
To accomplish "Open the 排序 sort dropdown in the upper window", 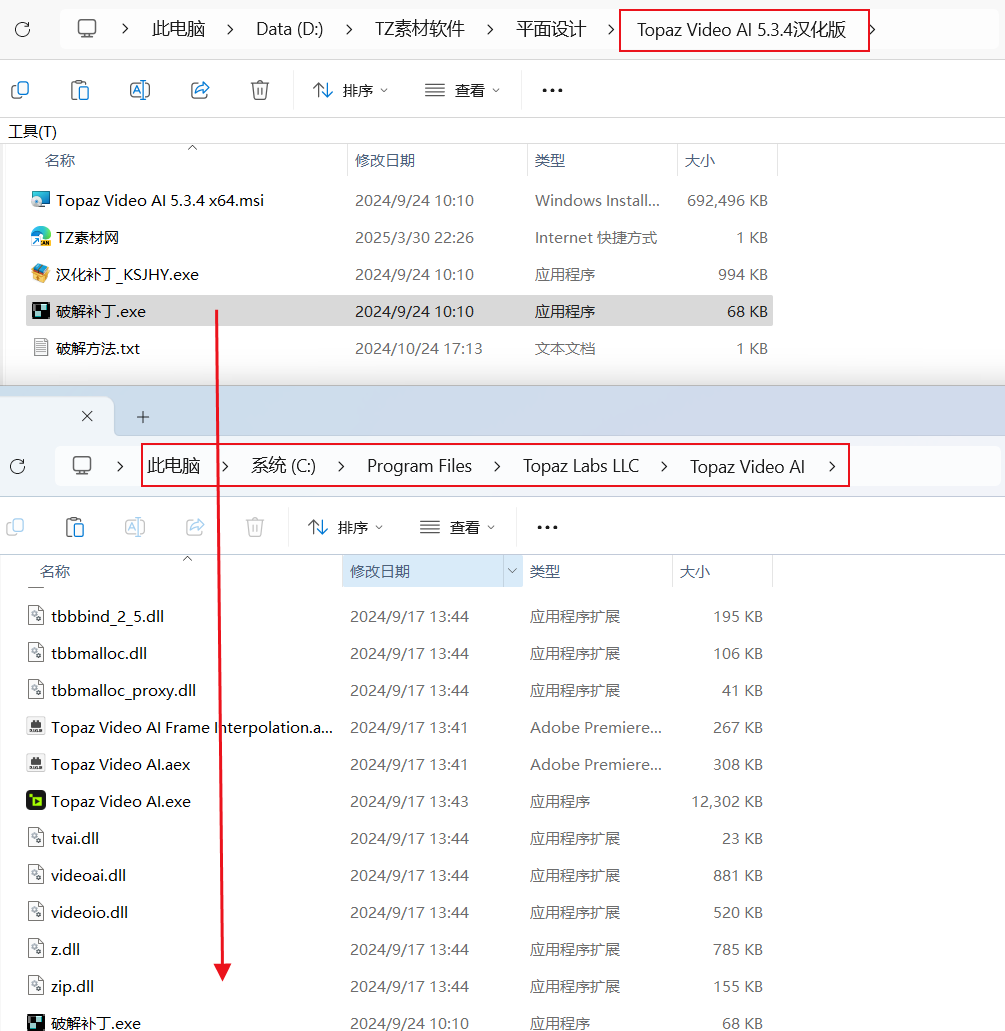I will 351,90.
